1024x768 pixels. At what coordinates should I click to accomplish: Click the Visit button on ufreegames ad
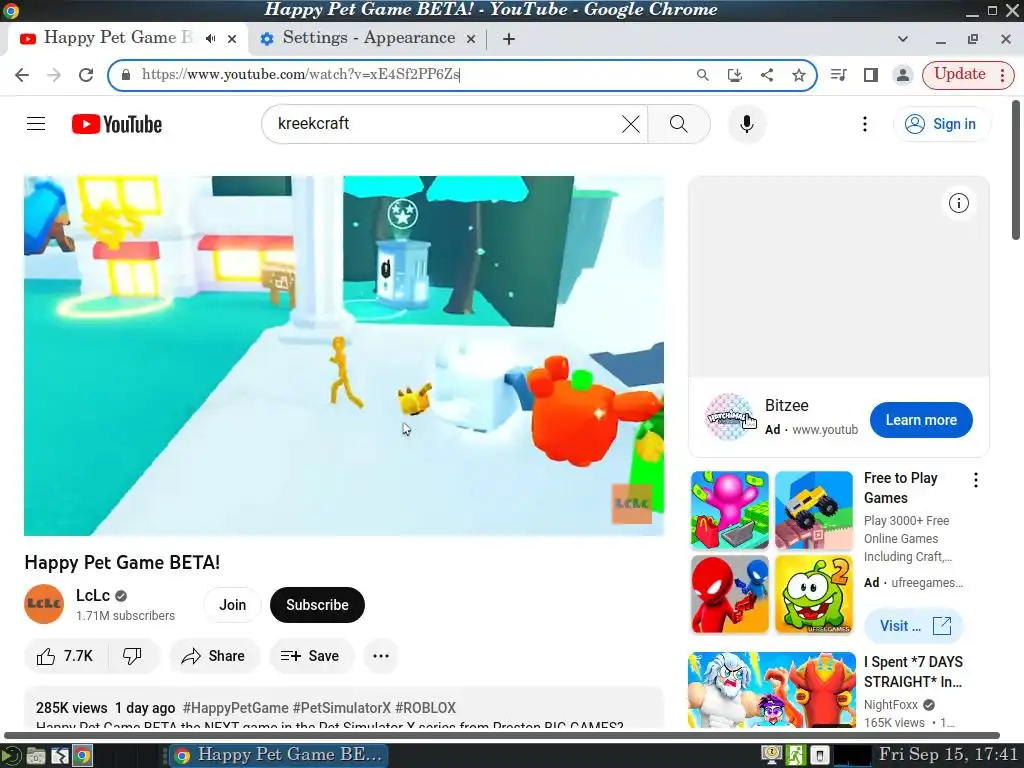click(x=914, y=626)
